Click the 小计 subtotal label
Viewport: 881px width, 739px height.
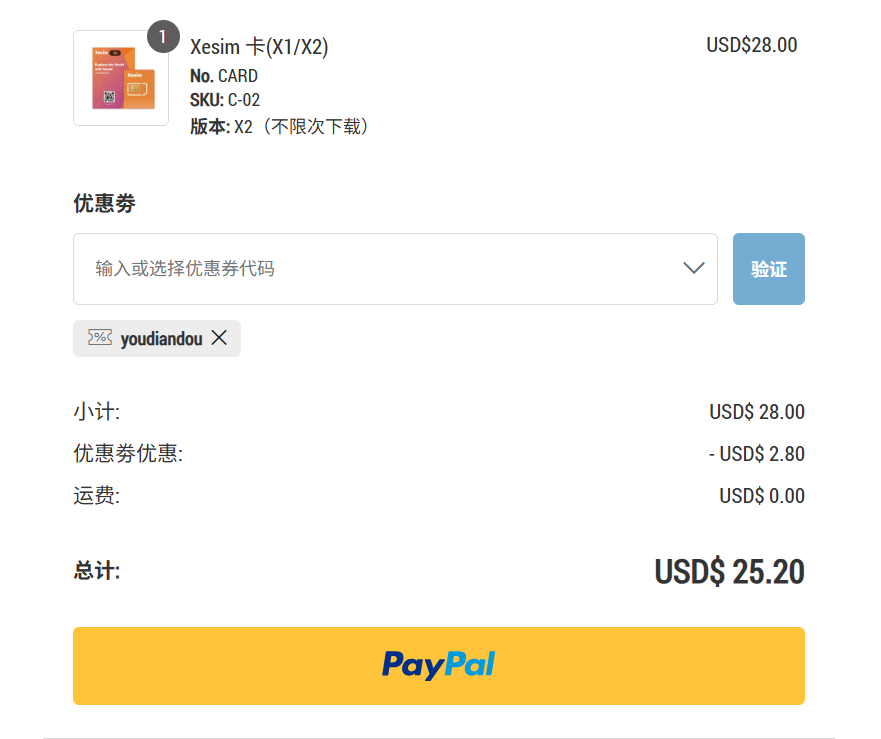[96, 412]
